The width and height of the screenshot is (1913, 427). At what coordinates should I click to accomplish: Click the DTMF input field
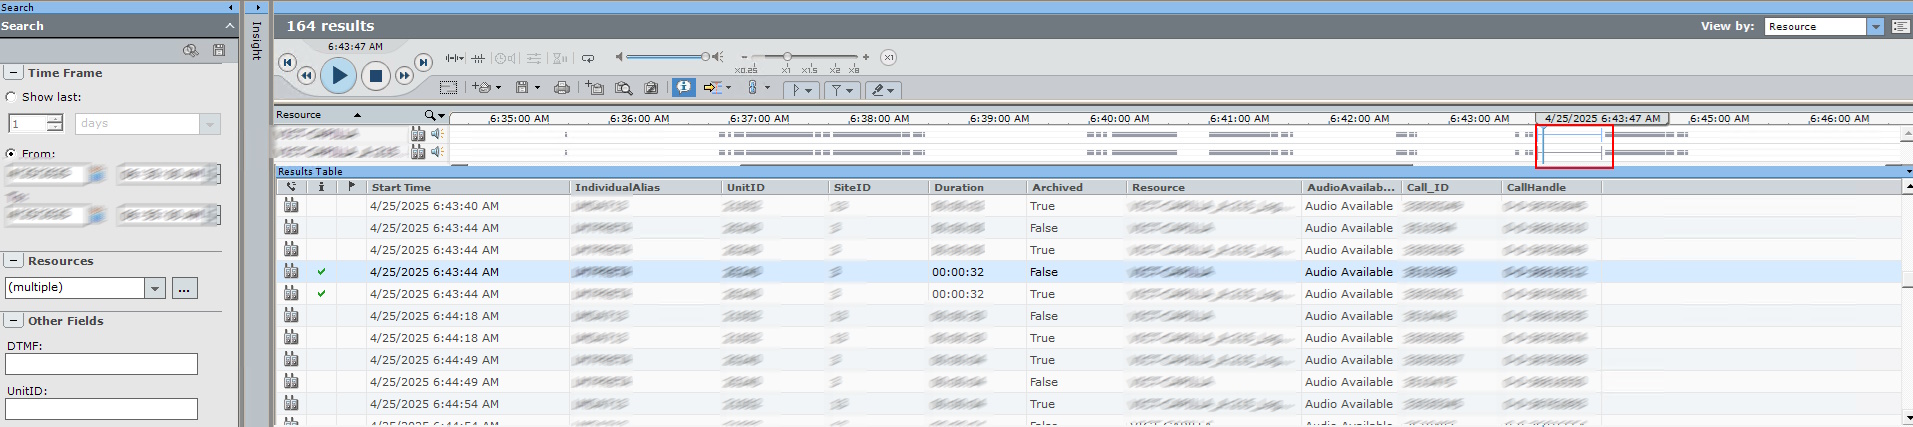(x=101, y=364)
